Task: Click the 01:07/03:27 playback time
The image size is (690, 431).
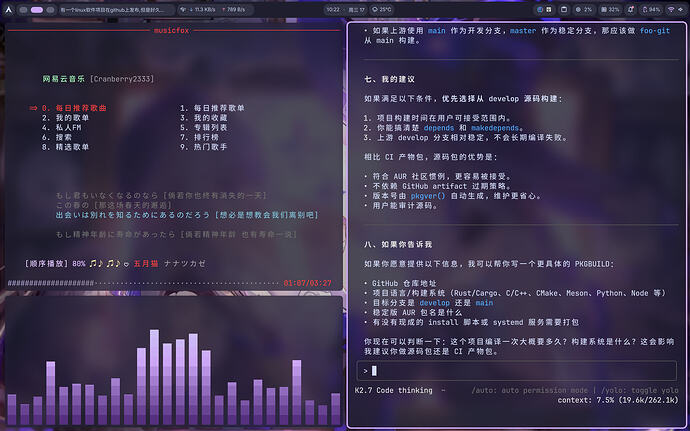Action: click(x=308, y=283)
